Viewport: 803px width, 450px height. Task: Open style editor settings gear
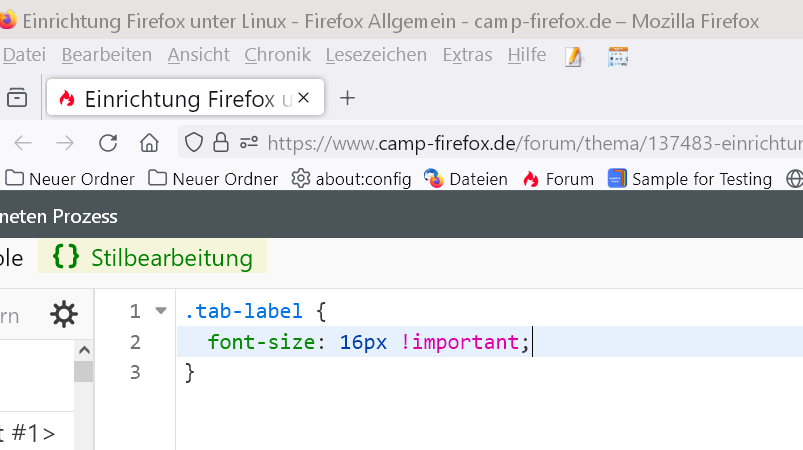click(64, 315)
